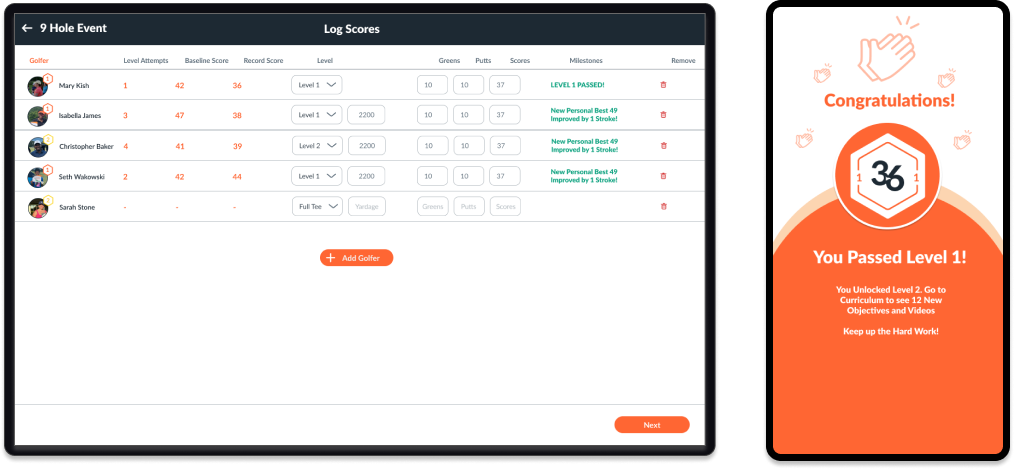Remove Isabella James using trash icon
Viewport: 1014px width, 469px height.
[663, 115]
